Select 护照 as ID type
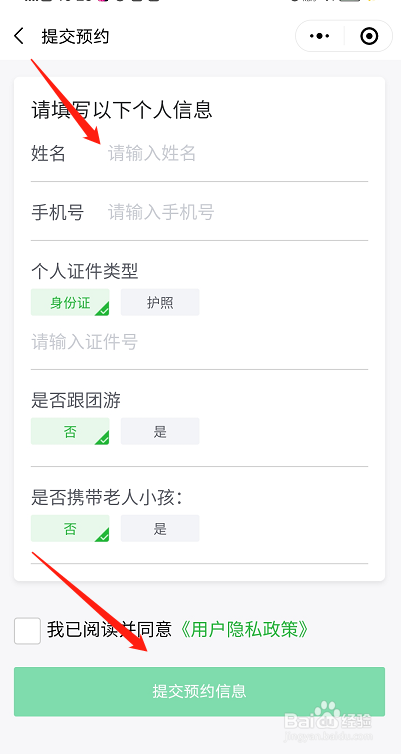Screen dimensions: 401x754 coord(160,302)
